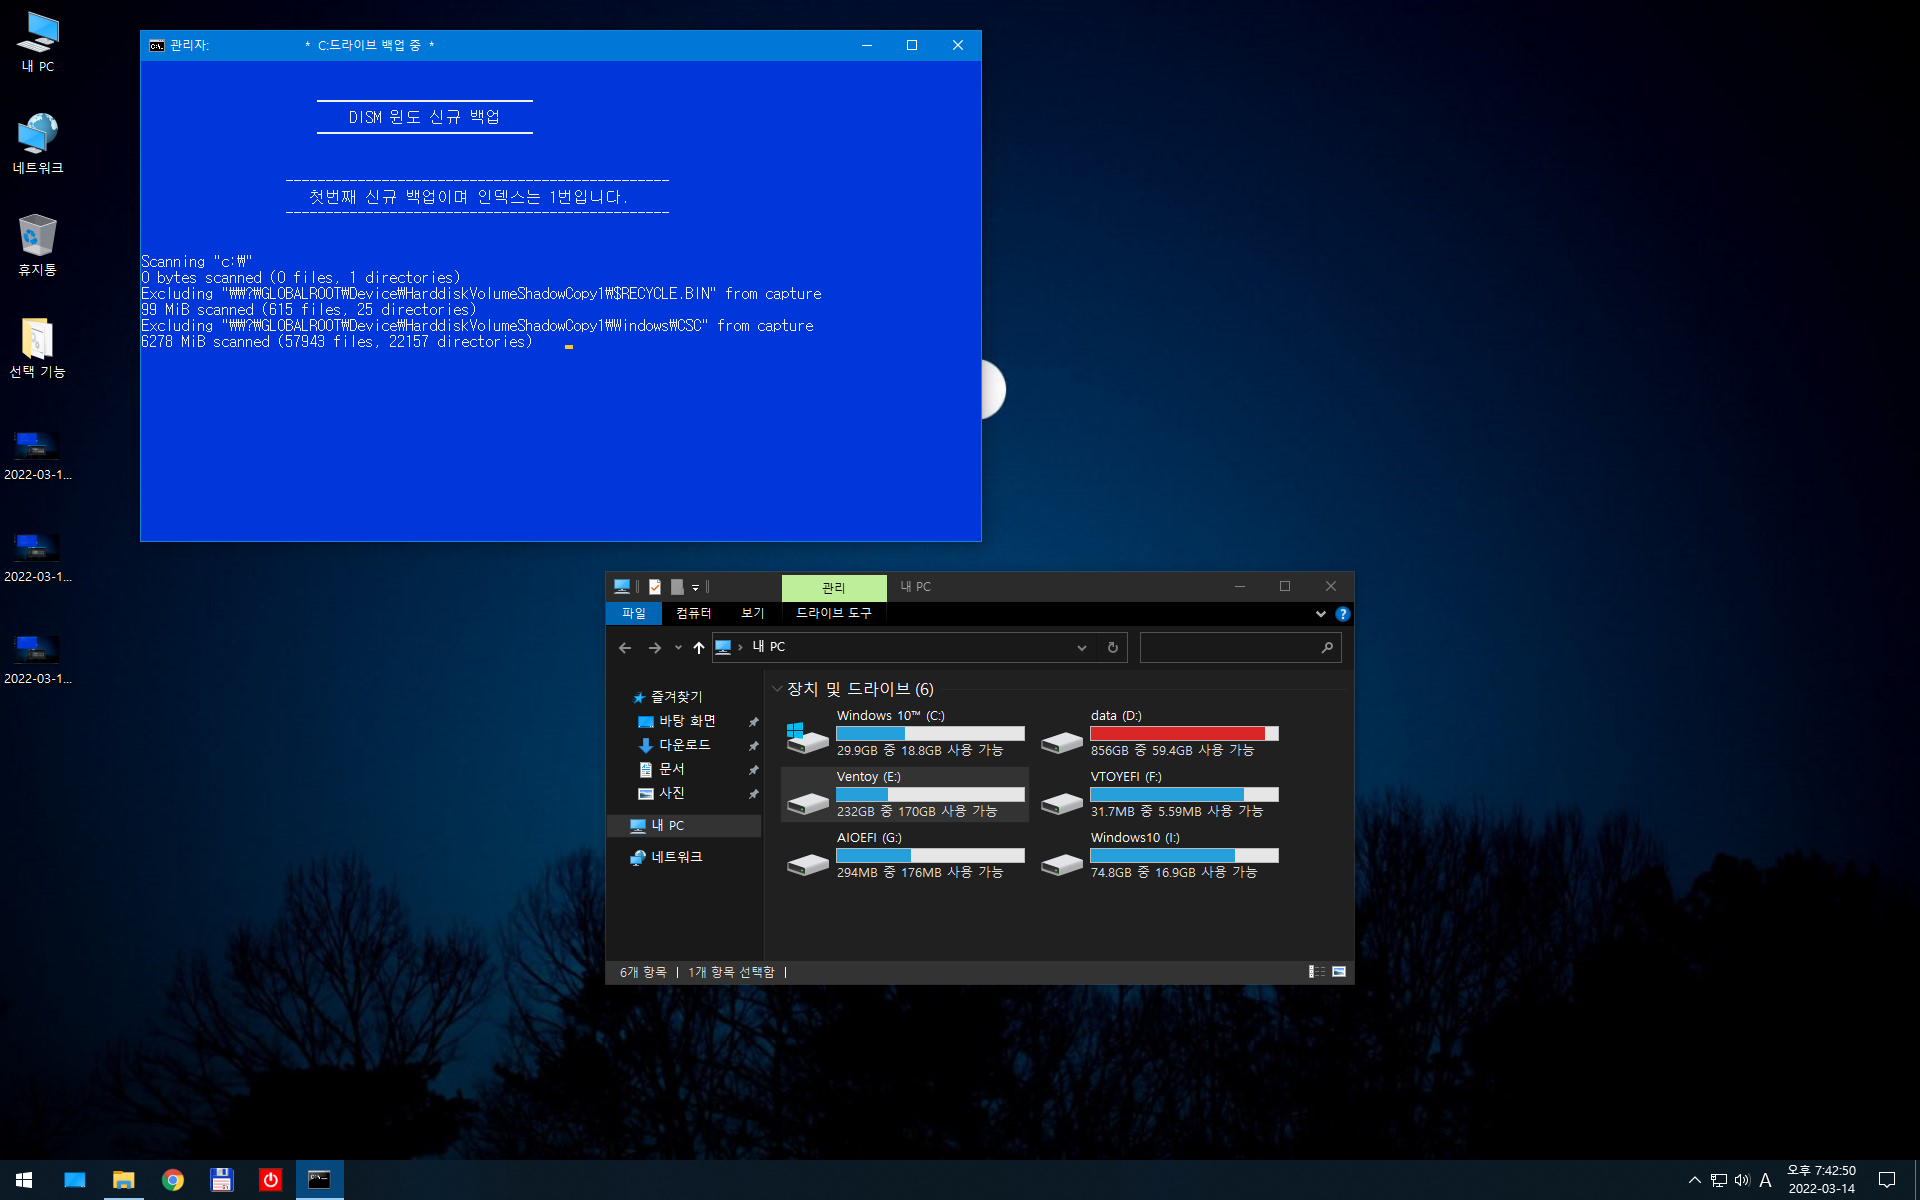Switch to the 보기 ribbon tab
1920x1200 pixels.
coord(753,613)
